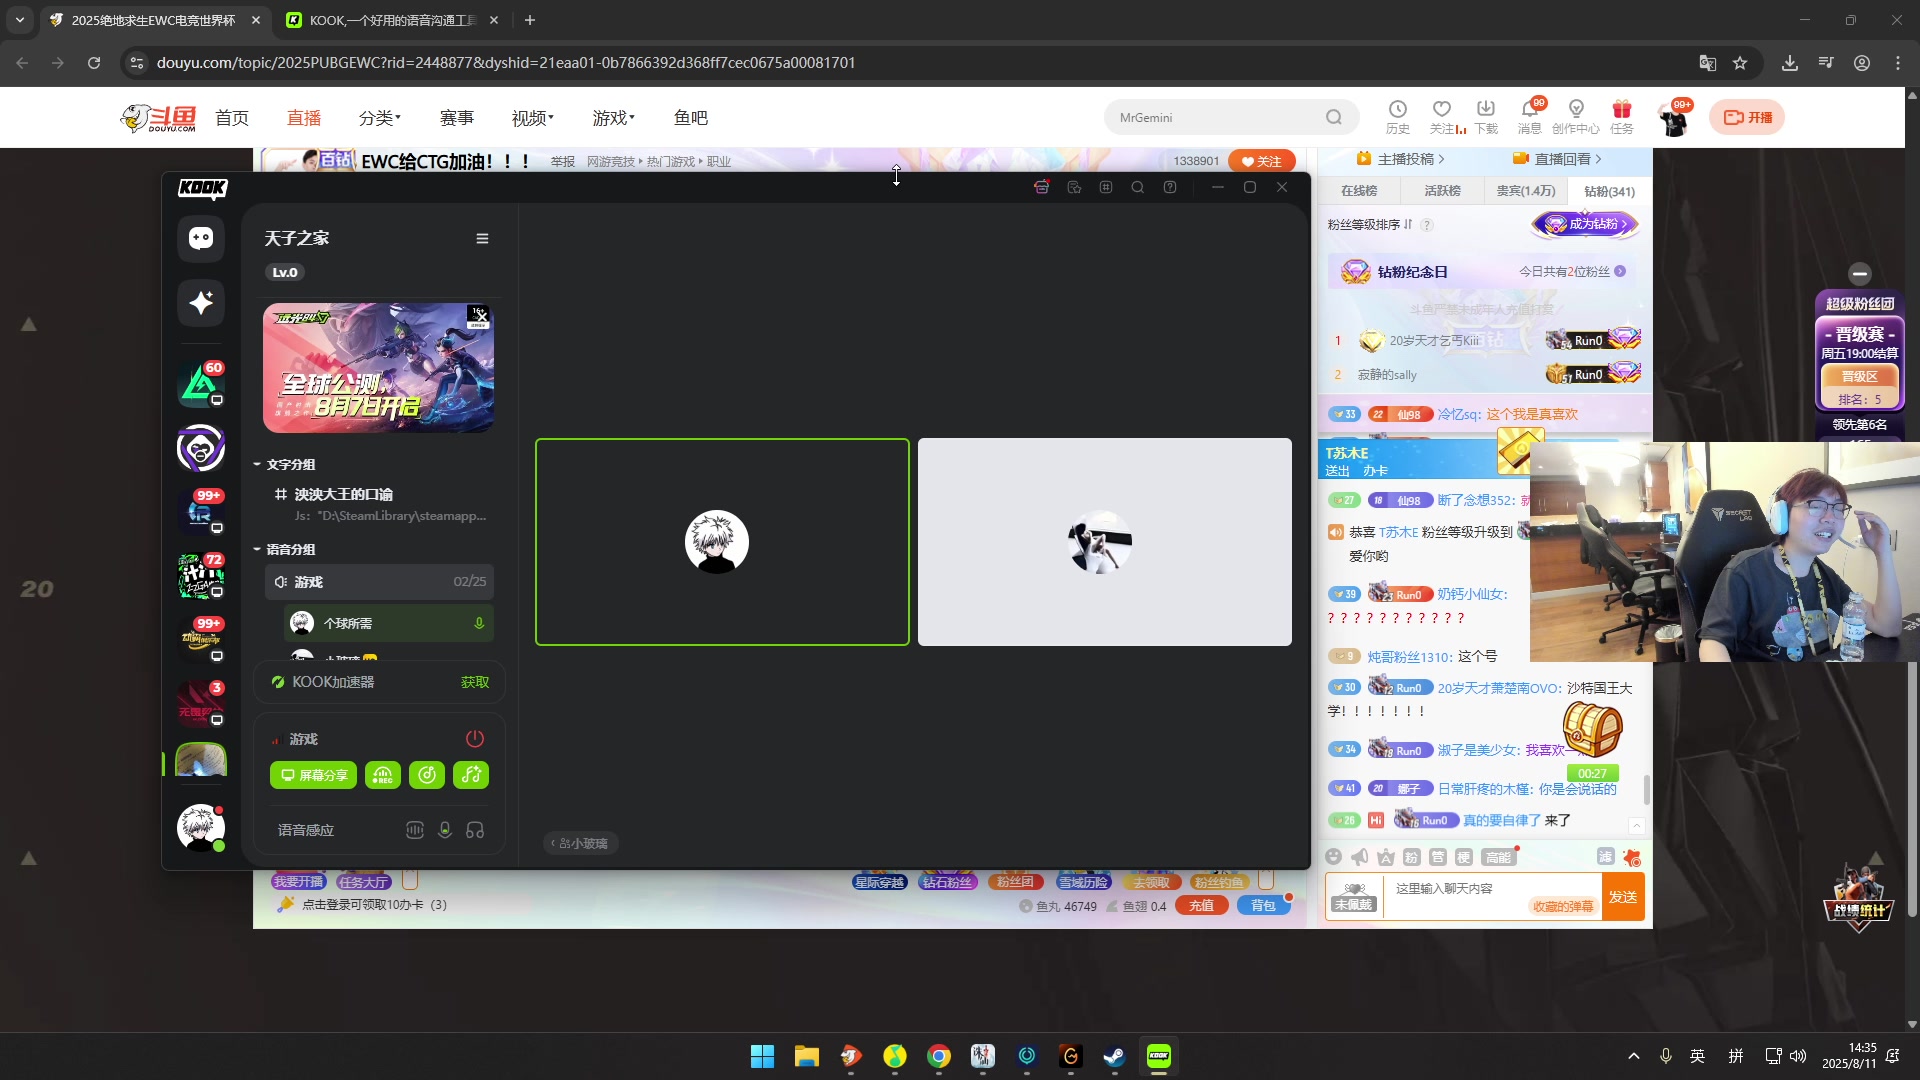The height and width of the screenshot is (1080, 1920).
Task: Click the KOOK hashtag channel icon
Action: (1106, 187)
